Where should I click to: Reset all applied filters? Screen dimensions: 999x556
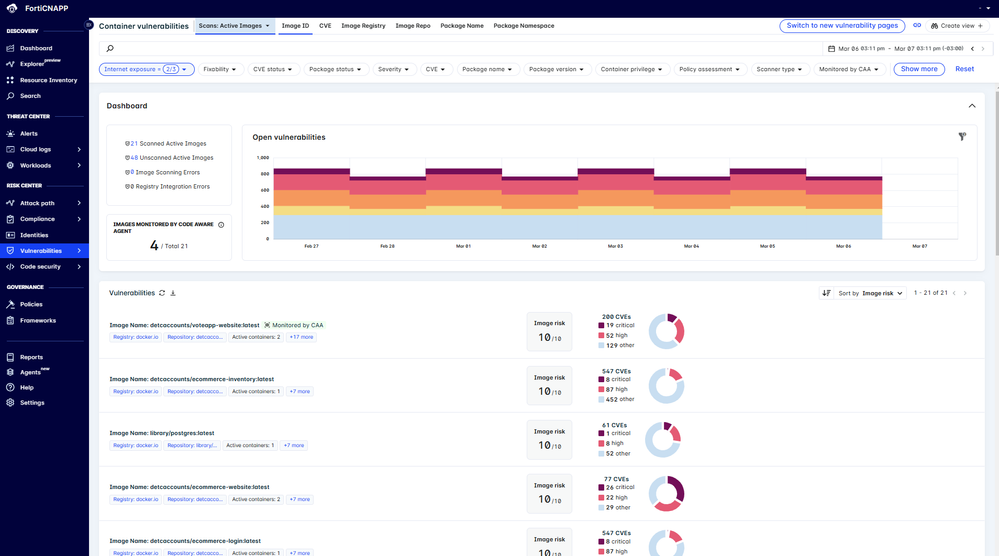click(964, 70)
